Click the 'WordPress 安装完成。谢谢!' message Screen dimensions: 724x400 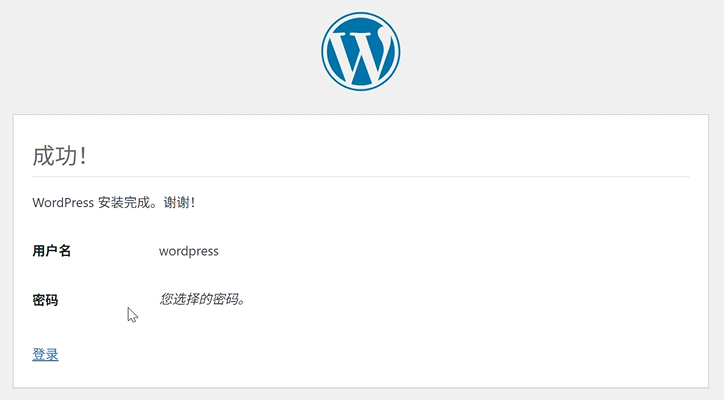(114, 202)
